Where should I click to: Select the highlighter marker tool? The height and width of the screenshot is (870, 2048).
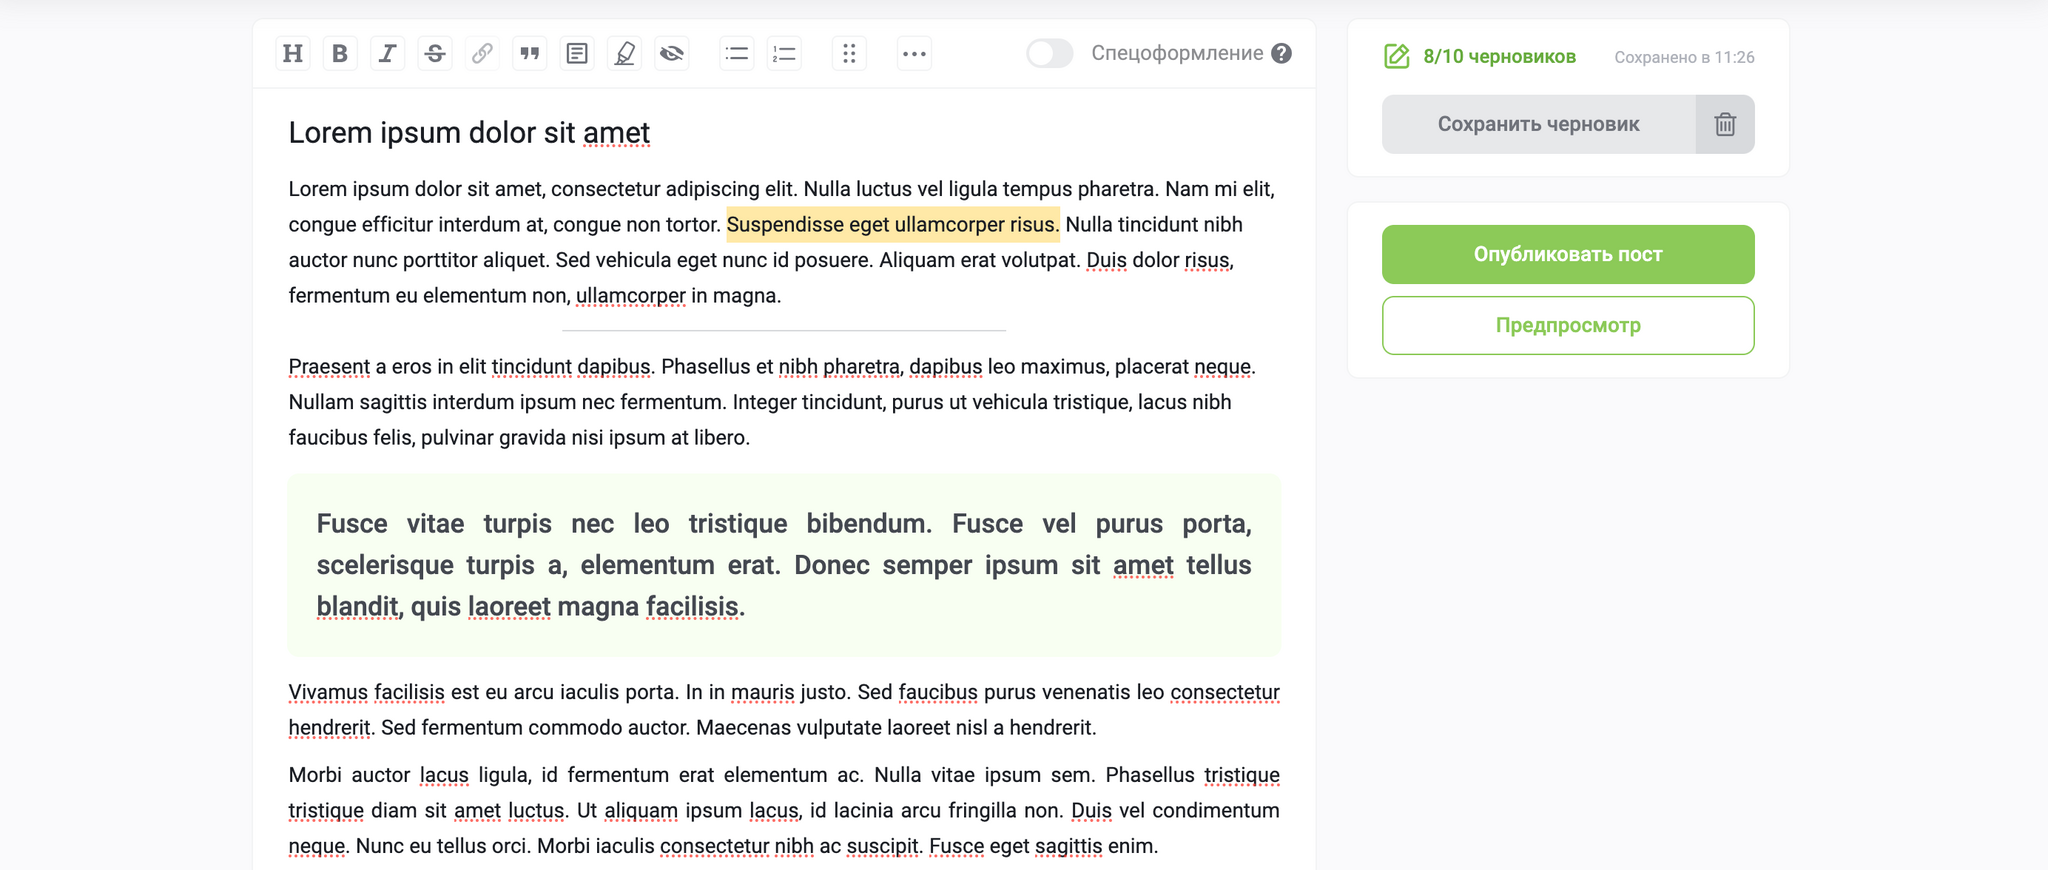click(x=624, y=54)
